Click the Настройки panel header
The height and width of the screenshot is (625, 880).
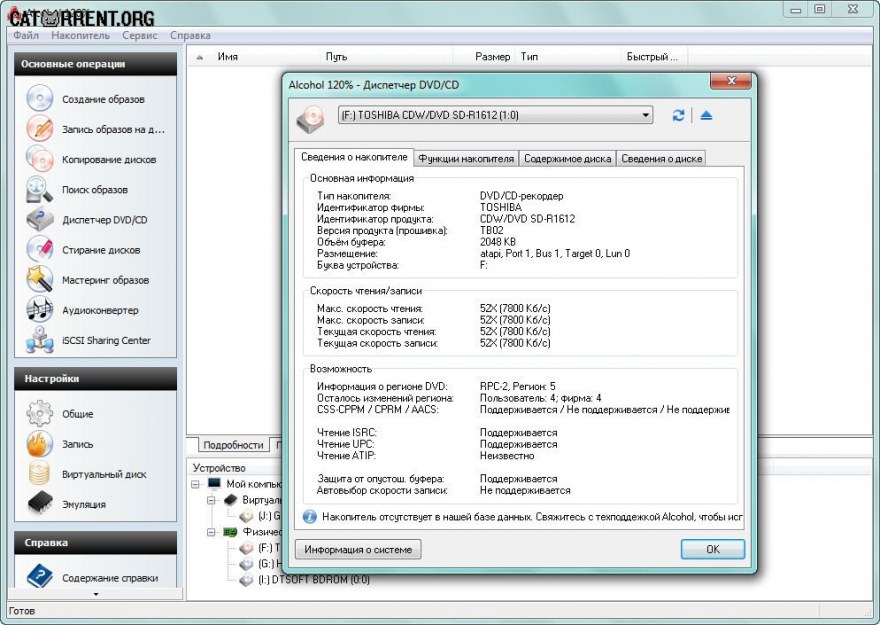[x=96, y=379]
